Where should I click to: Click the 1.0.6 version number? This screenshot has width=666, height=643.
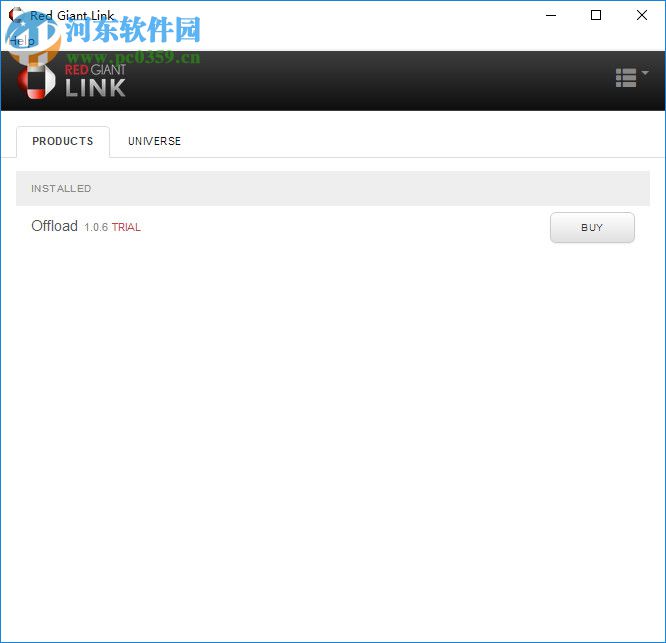click(x=96, y=227)
